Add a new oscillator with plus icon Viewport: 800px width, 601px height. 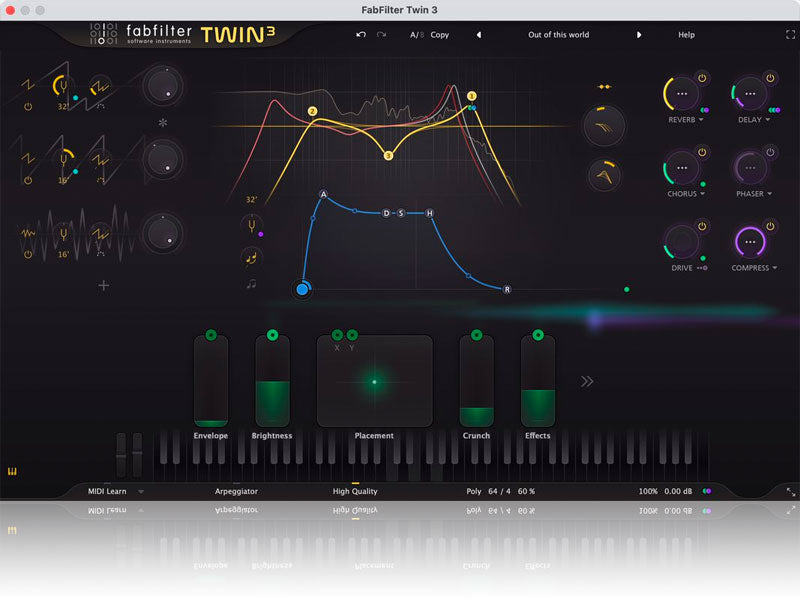(x=104, y=286)
